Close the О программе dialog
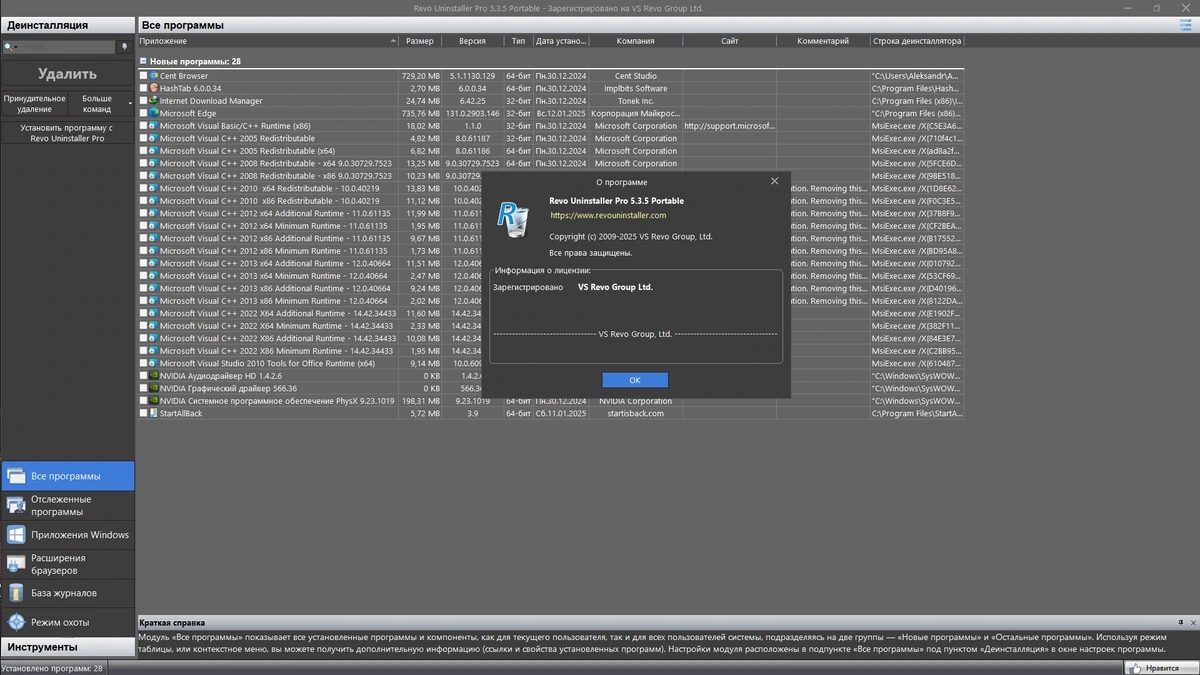The image size is (1200, 675). pos(774,181)
